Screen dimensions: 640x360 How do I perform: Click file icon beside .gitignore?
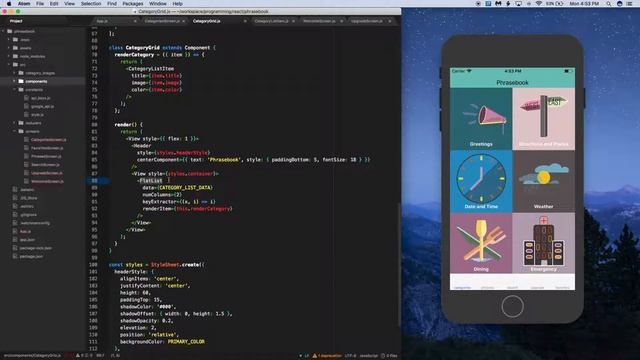tap(16, 215)
